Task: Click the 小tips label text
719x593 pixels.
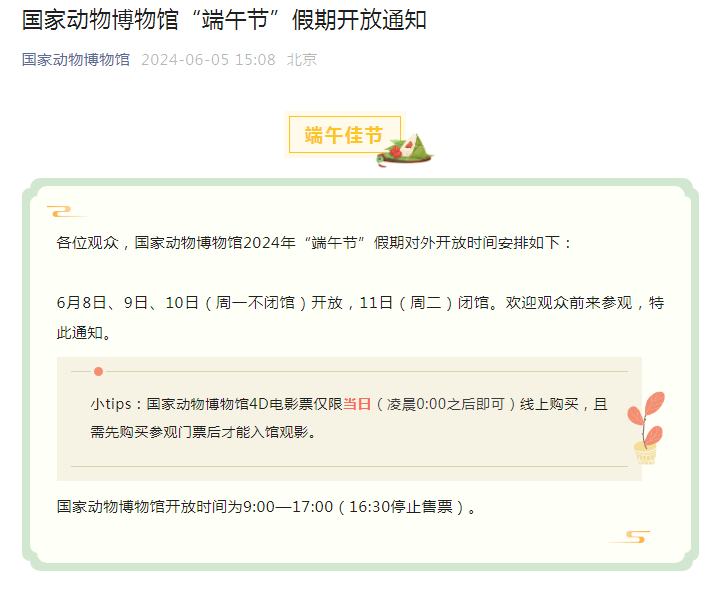Action: (x=111, y=404)
